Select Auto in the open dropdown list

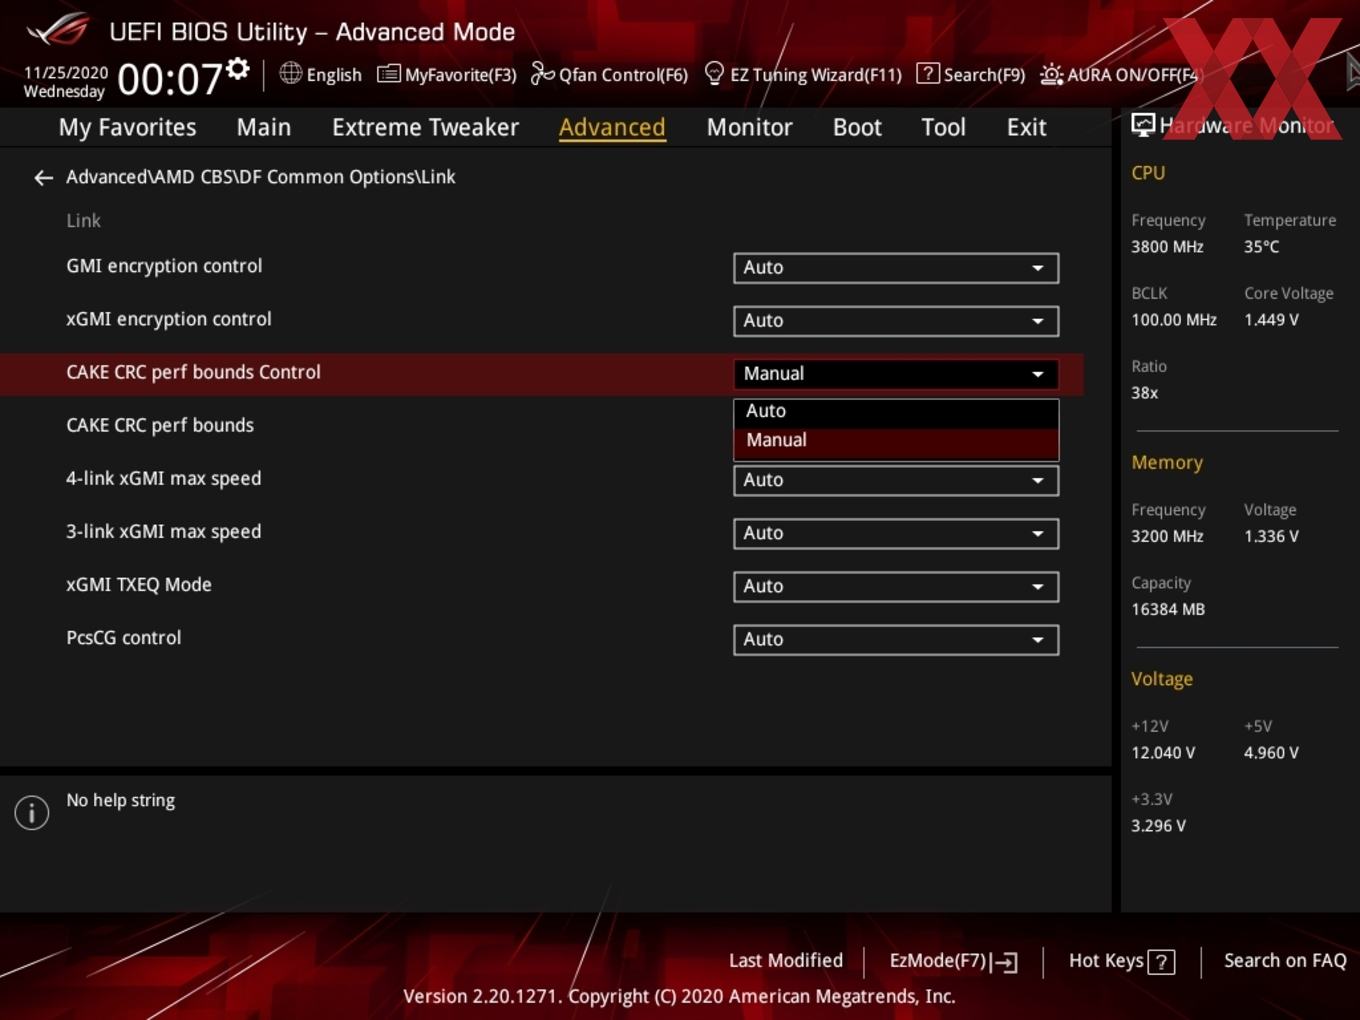pos(896,411)
